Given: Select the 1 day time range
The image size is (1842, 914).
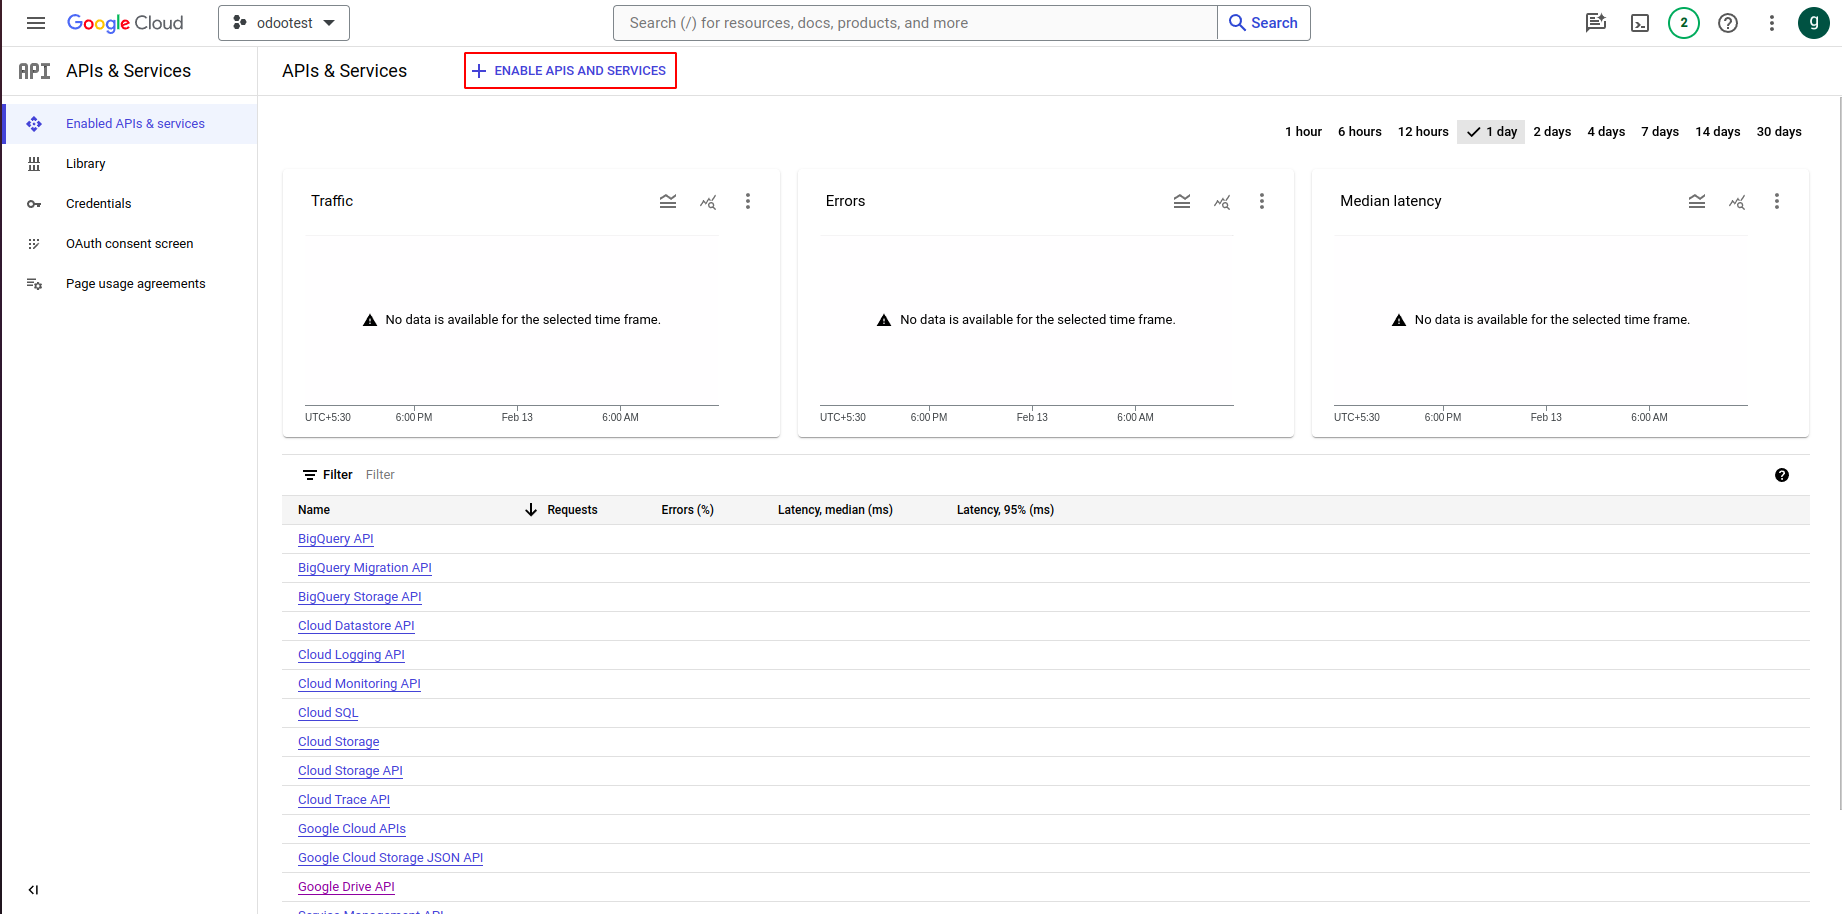Looking at the screenshot, I should 1491,132.
